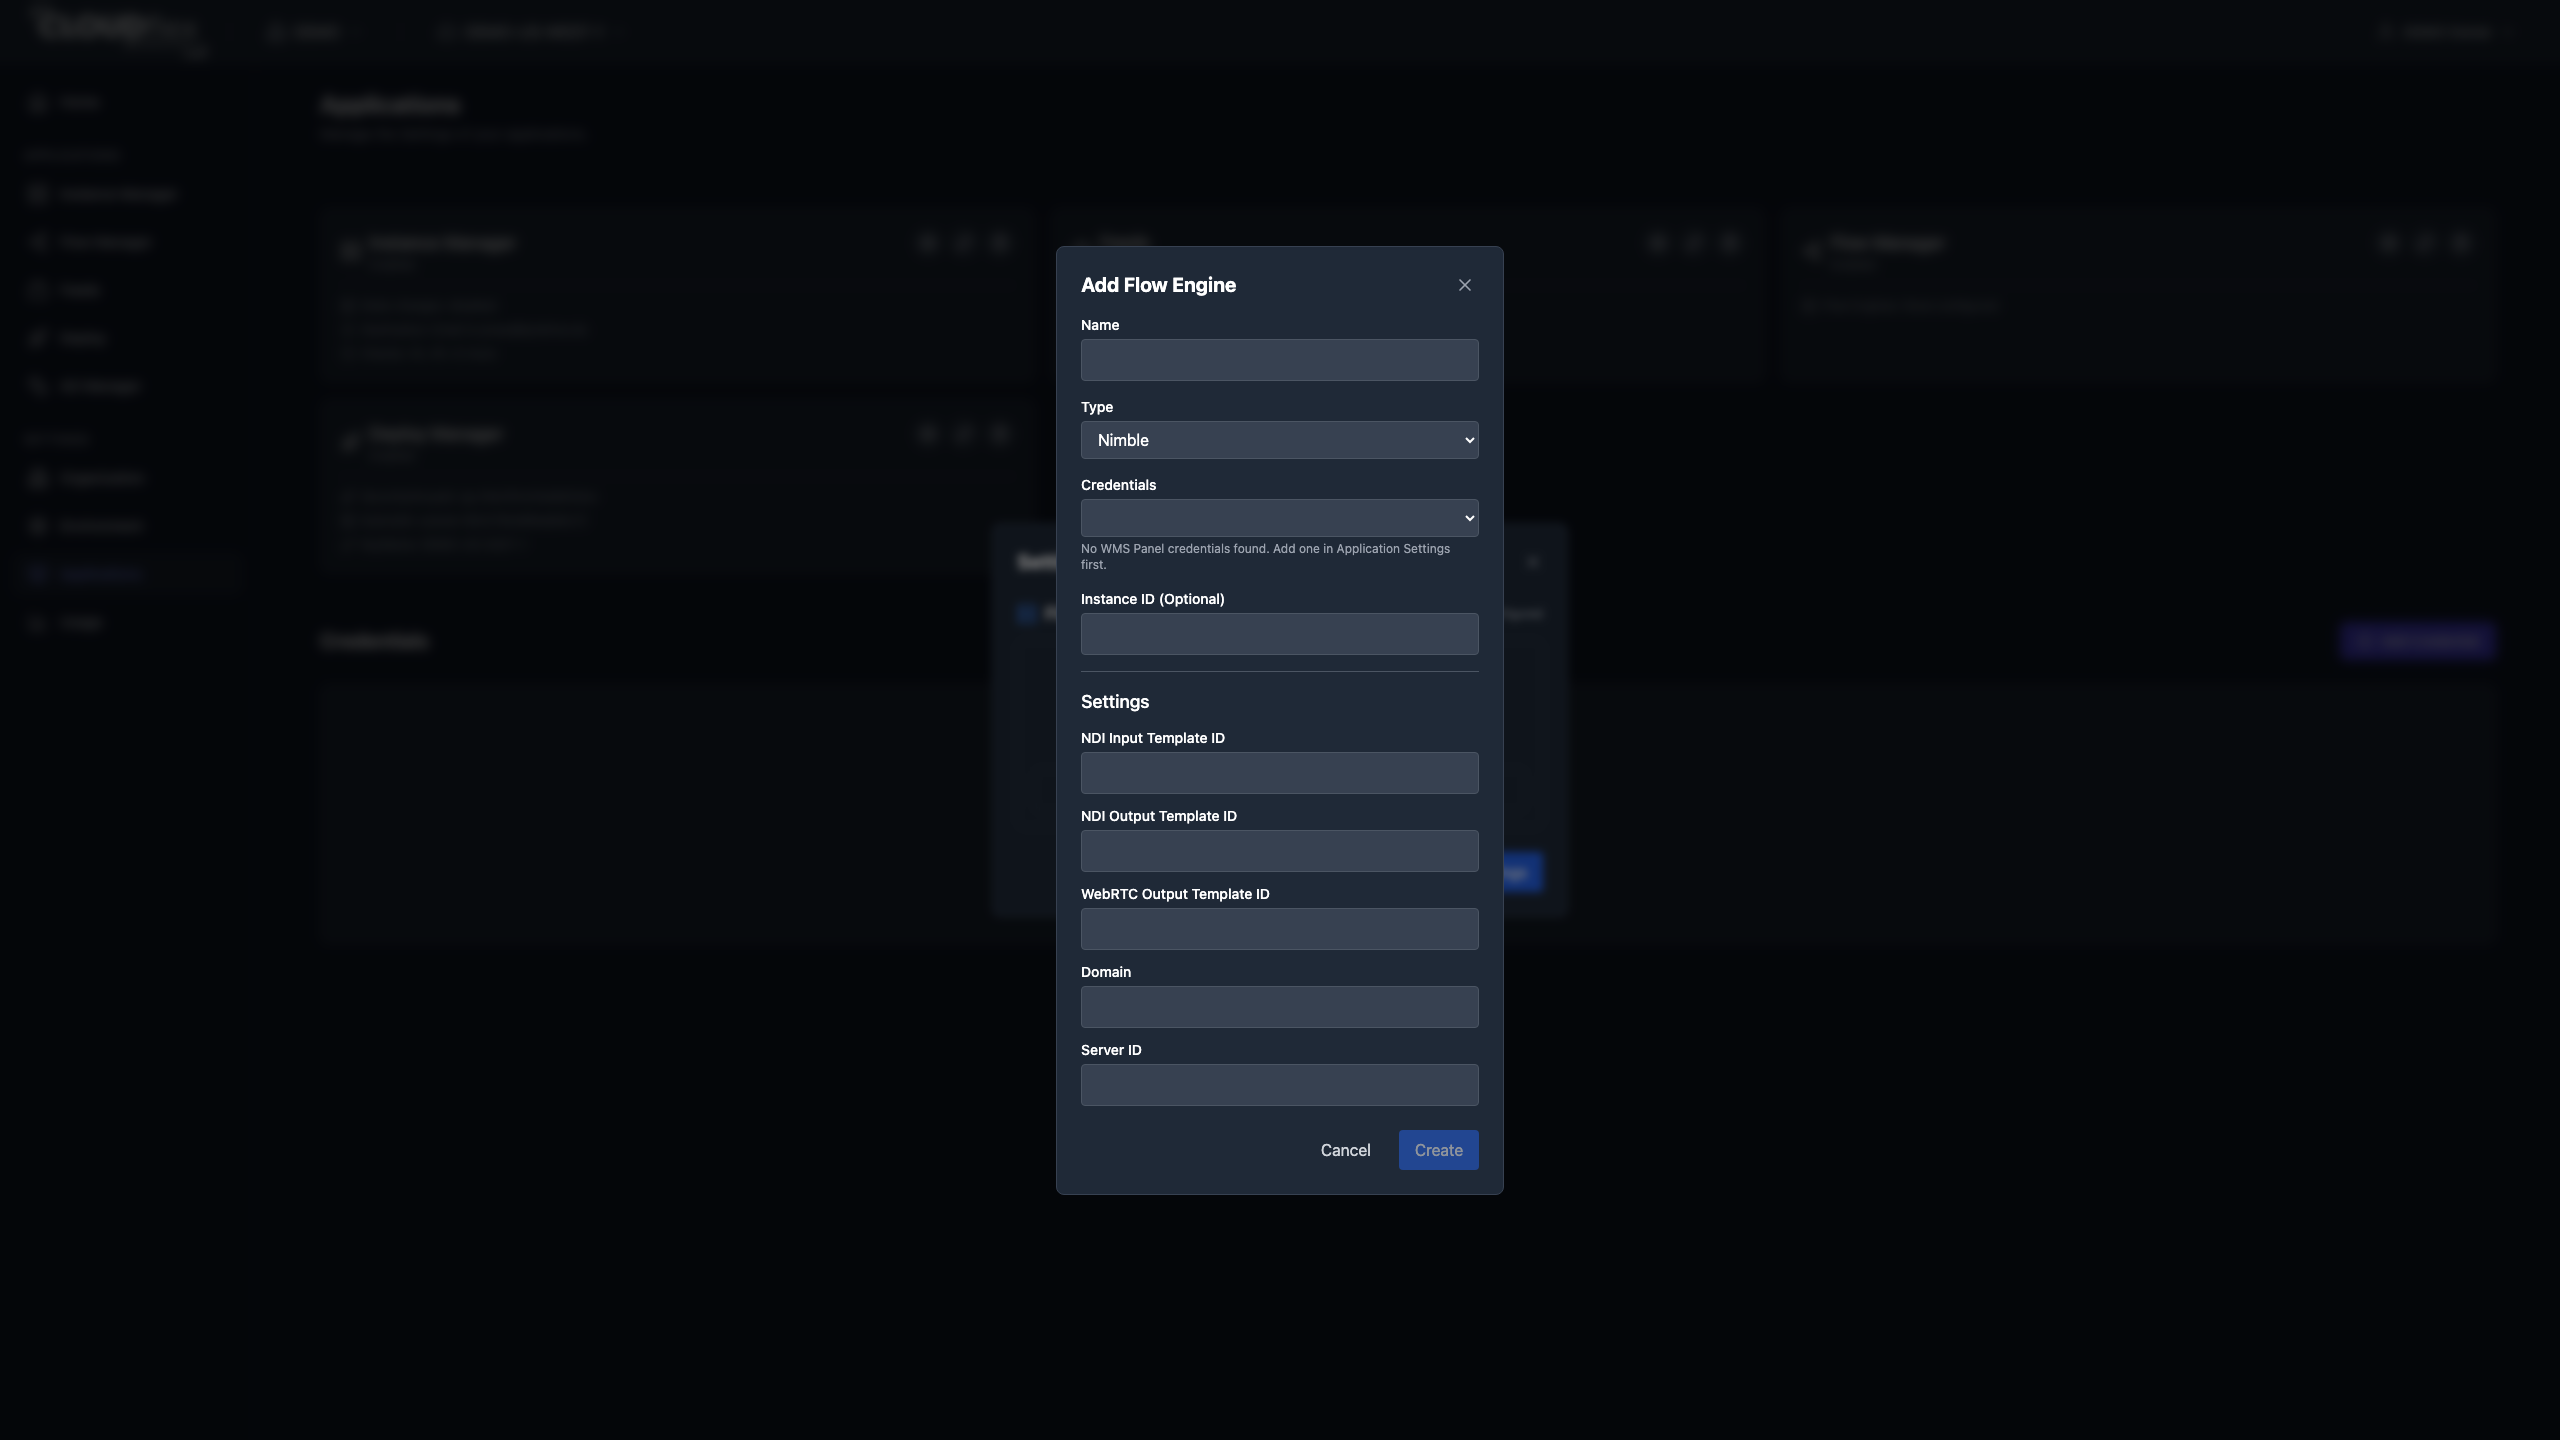The height and width of the screenshot is (1440, 2560).
Task: Click the NDI Input Template ID field
Action: [1279, 773]
